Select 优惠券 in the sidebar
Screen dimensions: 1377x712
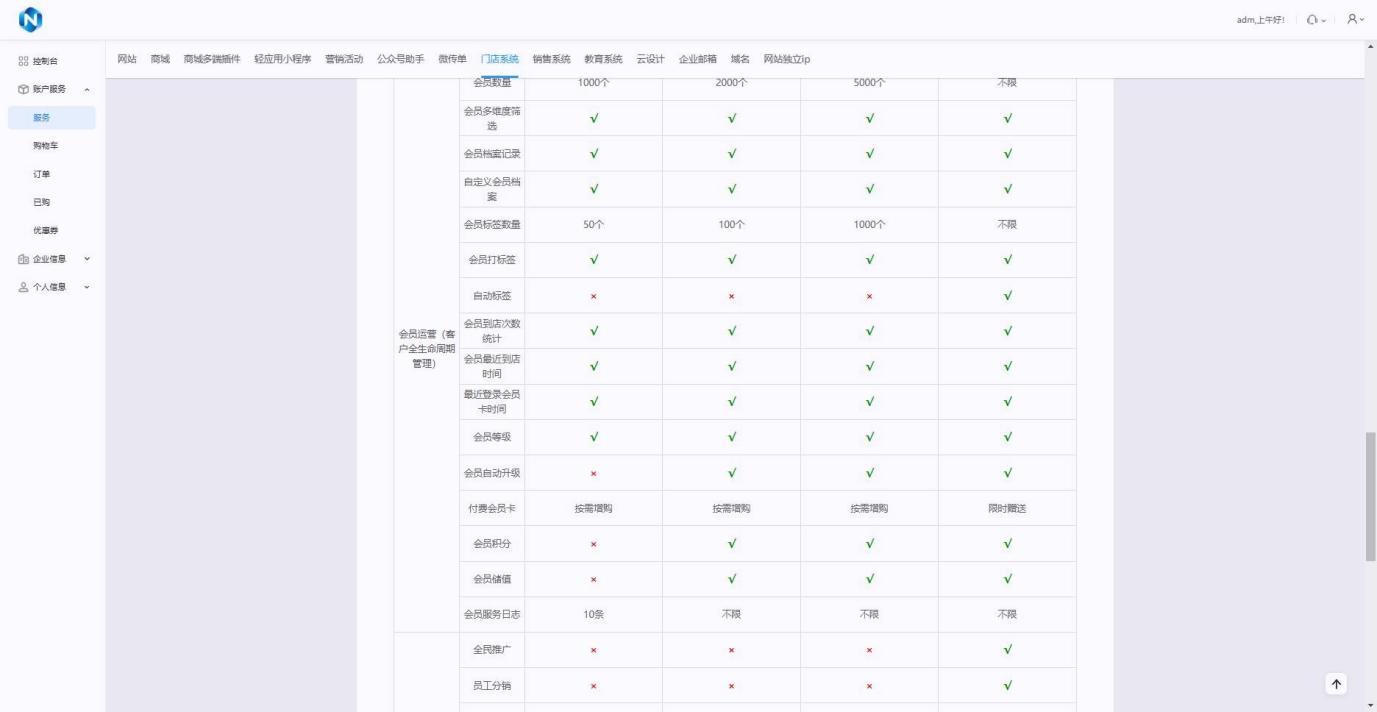(45, 230)
